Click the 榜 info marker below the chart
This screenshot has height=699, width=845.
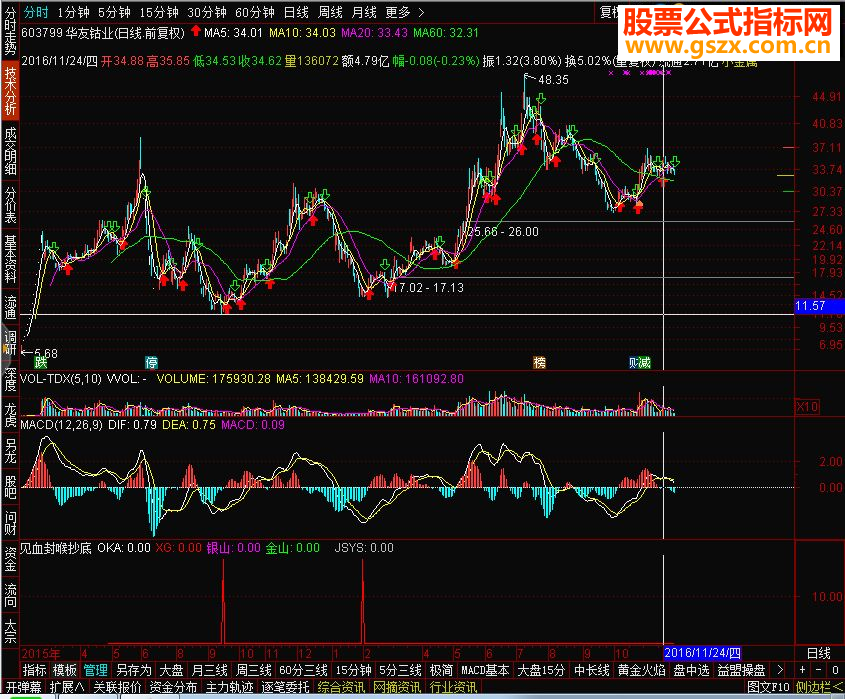pos(539,362)
